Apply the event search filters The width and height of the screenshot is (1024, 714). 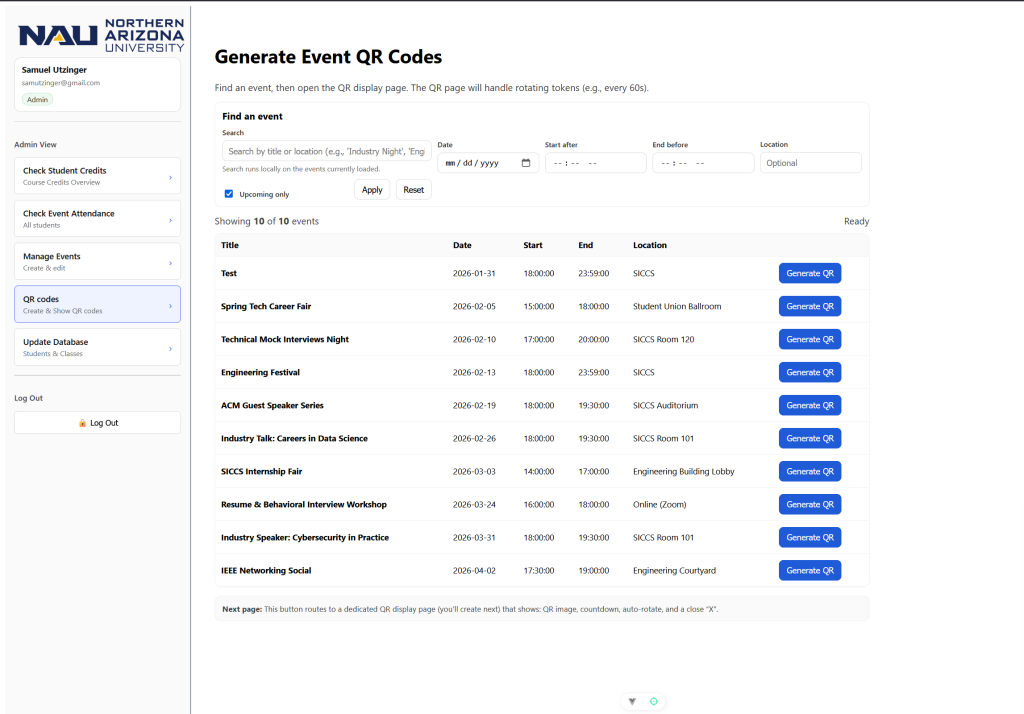click(x=372, y=189)
